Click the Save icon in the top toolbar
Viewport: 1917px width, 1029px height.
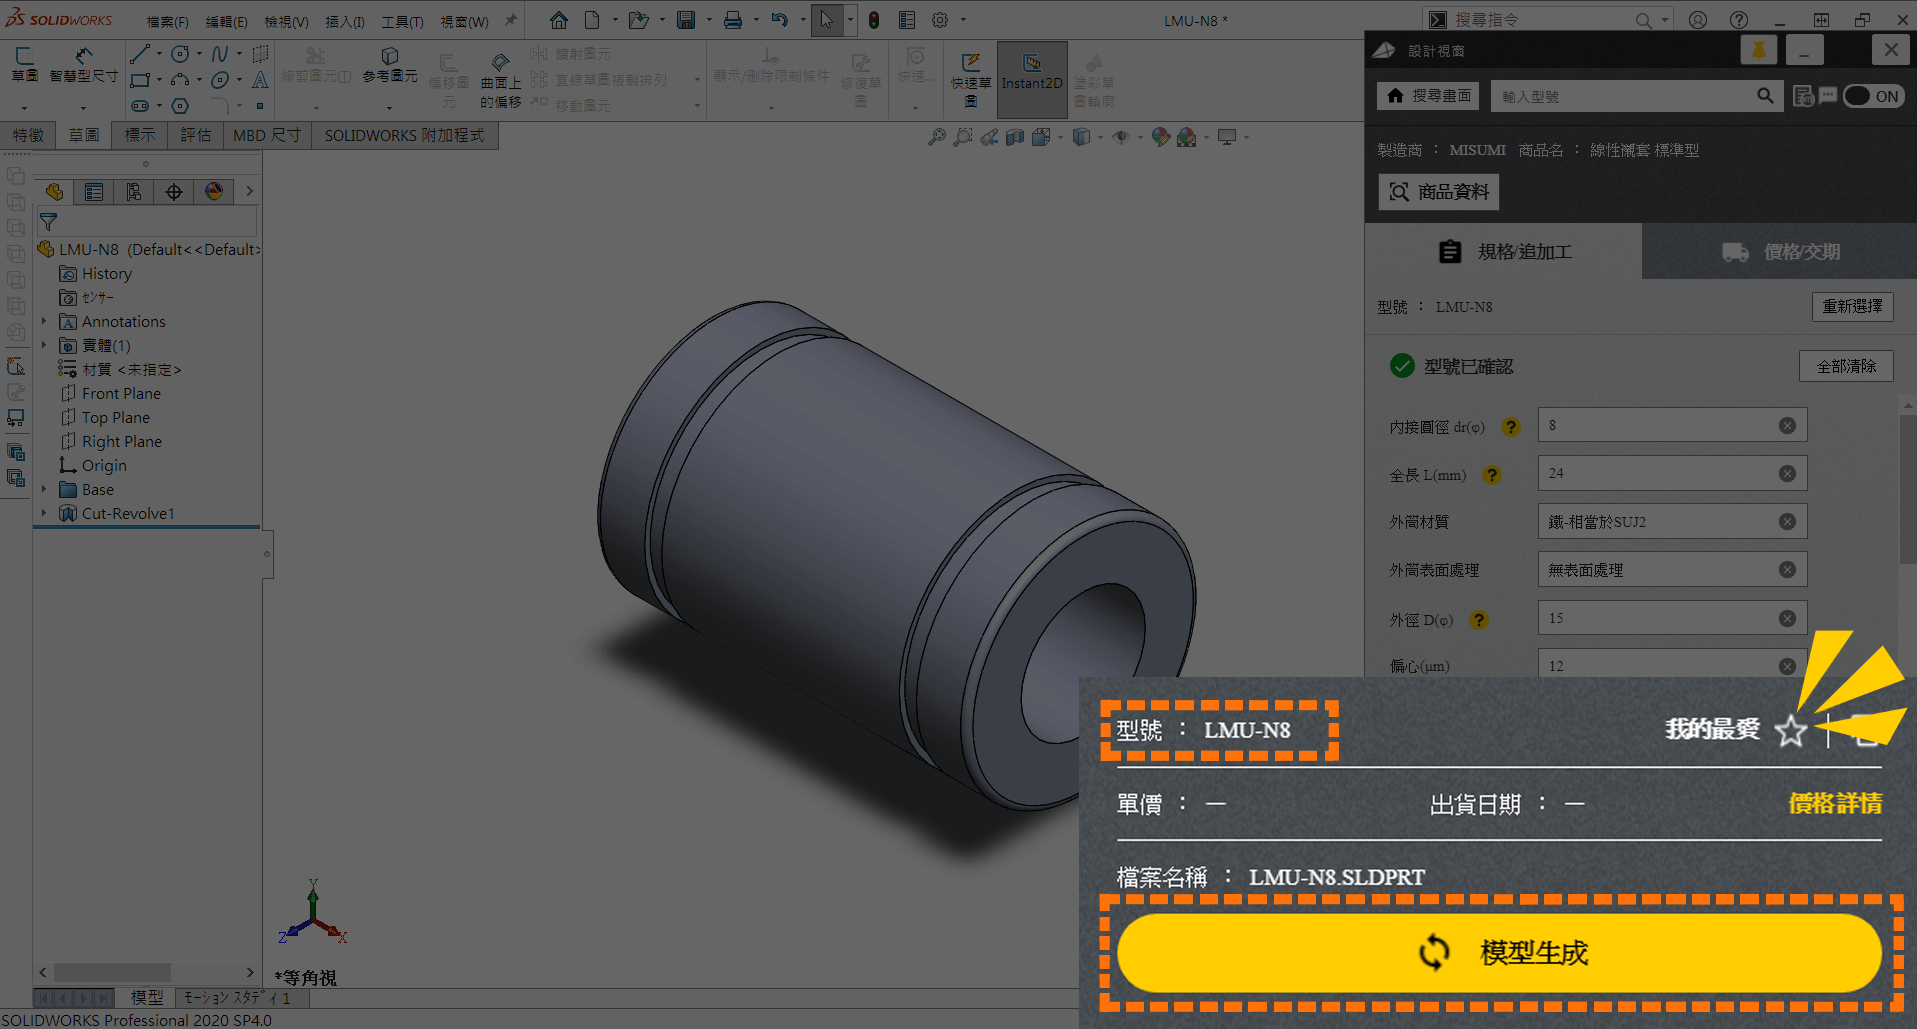click(686, 20)
